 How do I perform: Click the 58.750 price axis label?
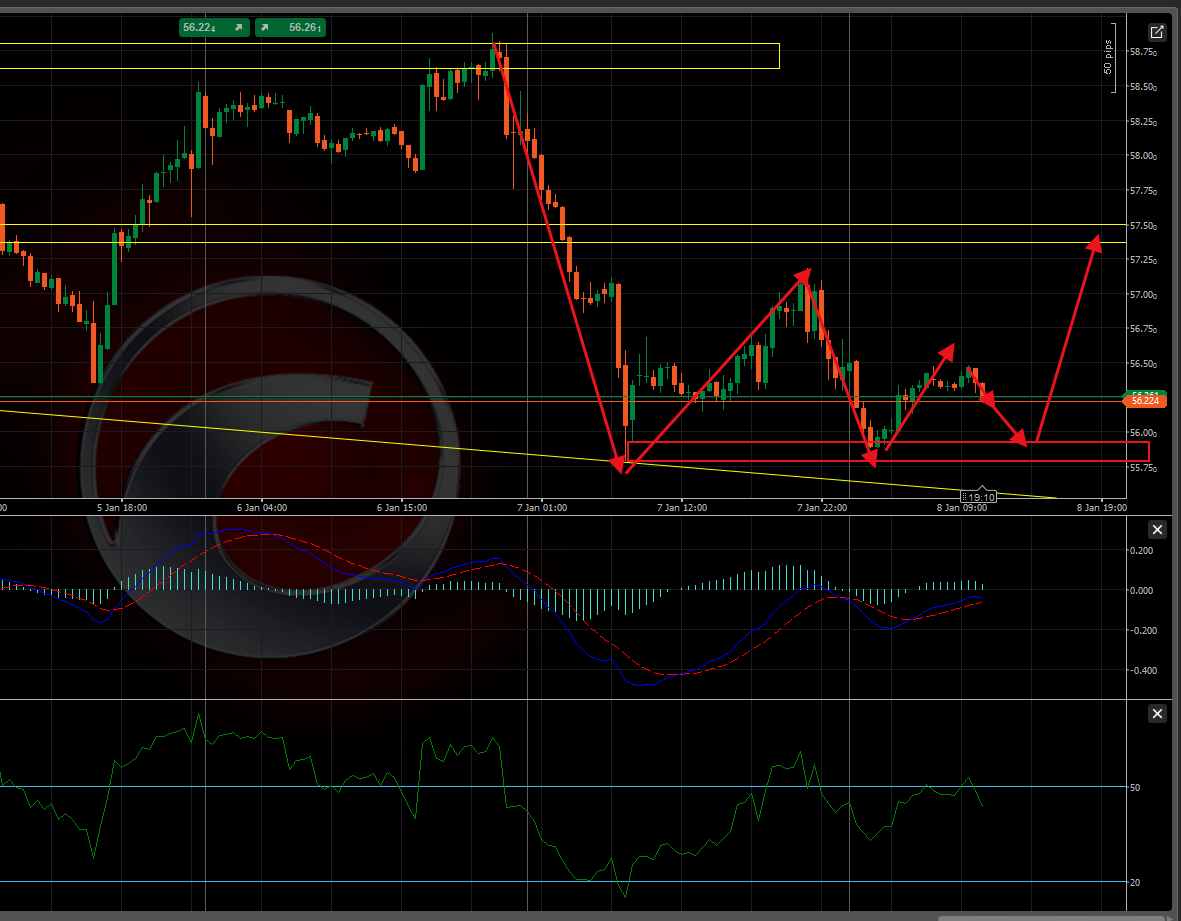pyautogui.click(x=1143, y=52)
